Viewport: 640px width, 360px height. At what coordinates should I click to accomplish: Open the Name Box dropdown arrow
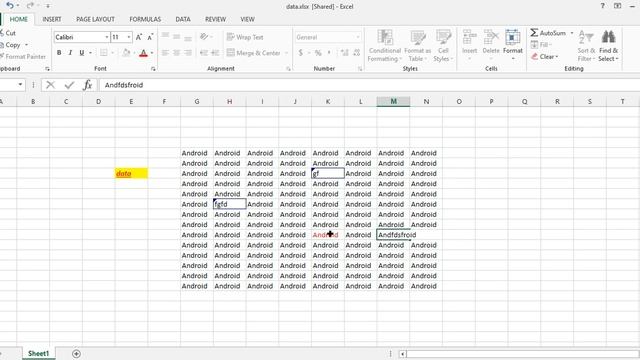(x=20, y=84)
